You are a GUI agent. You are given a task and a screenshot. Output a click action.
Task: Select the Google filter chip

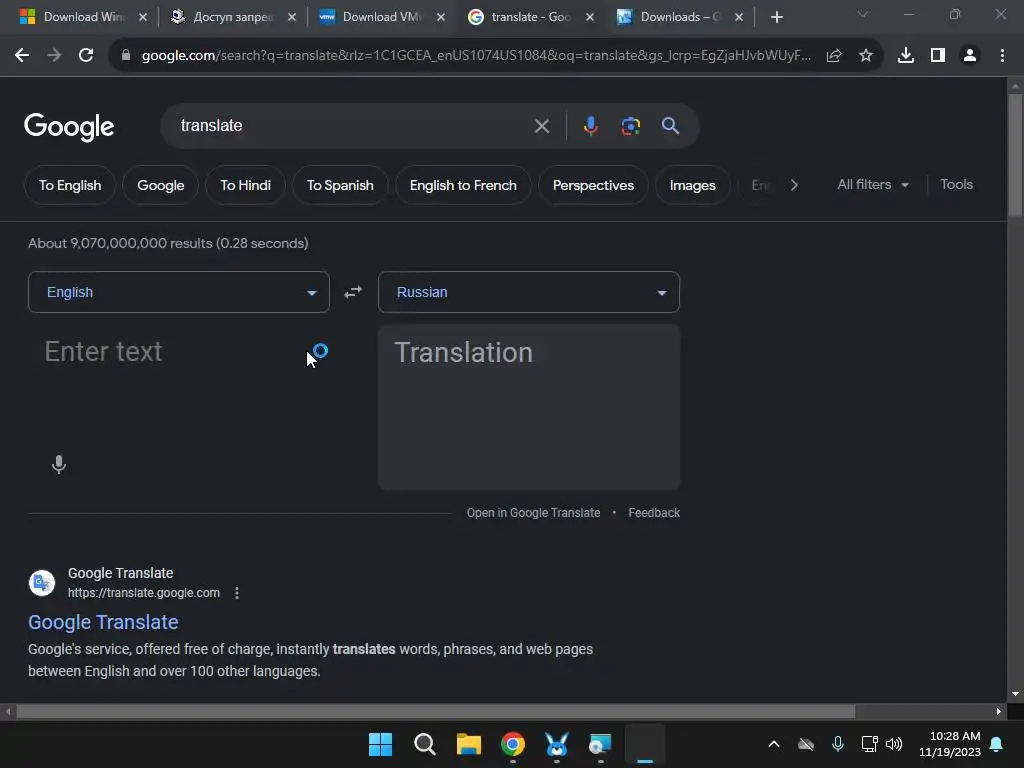(x=161, y=185)
